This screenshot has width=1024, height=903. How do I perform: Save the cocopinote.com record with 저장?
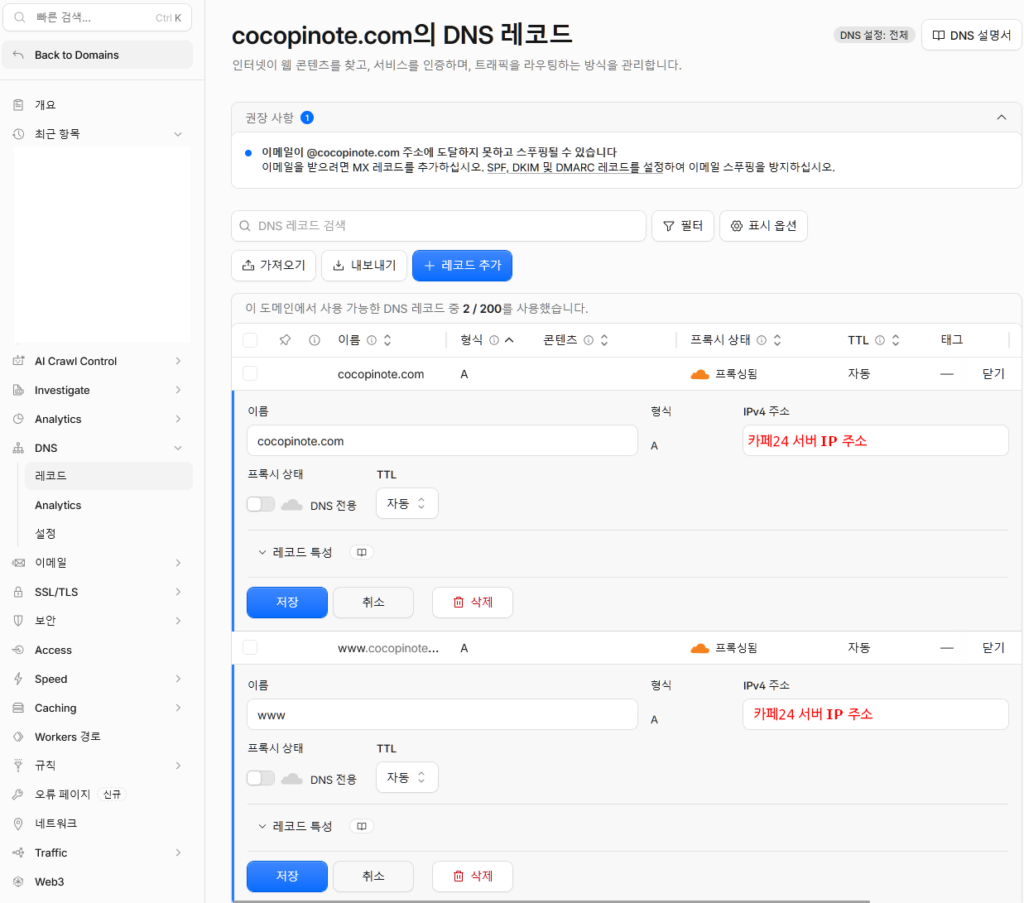coord(287,602)
